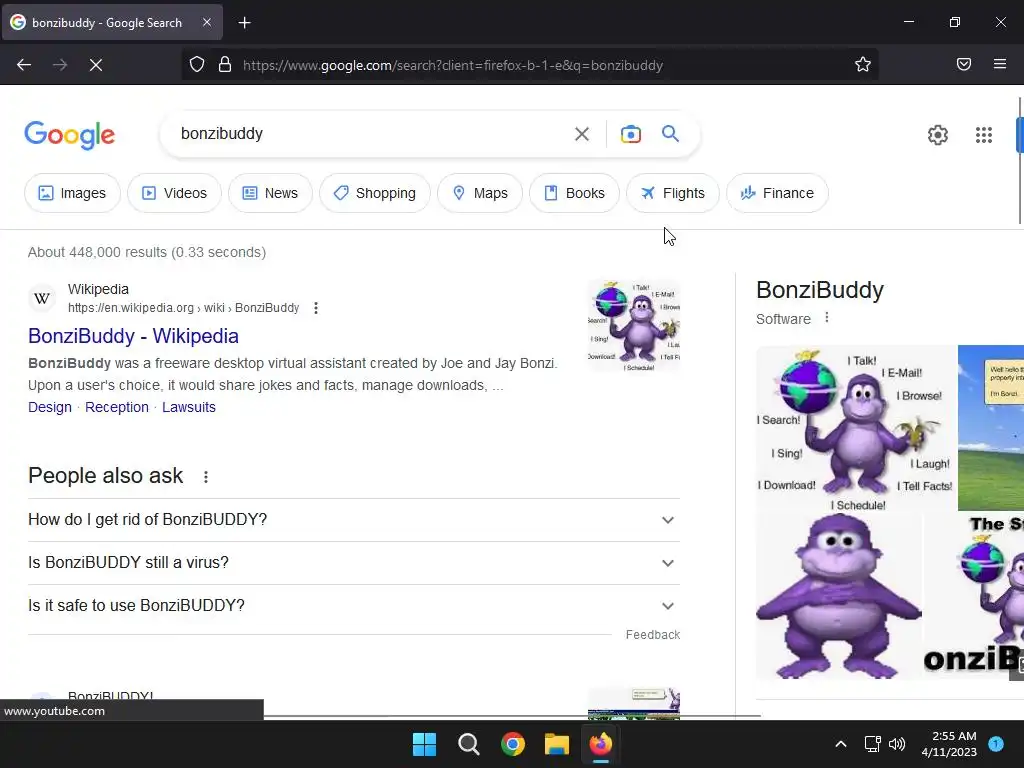The height and width of the screenshot is (768, 1024).
Task: Expand Is BonziBUDDY still a virus?
Action: 354,563
